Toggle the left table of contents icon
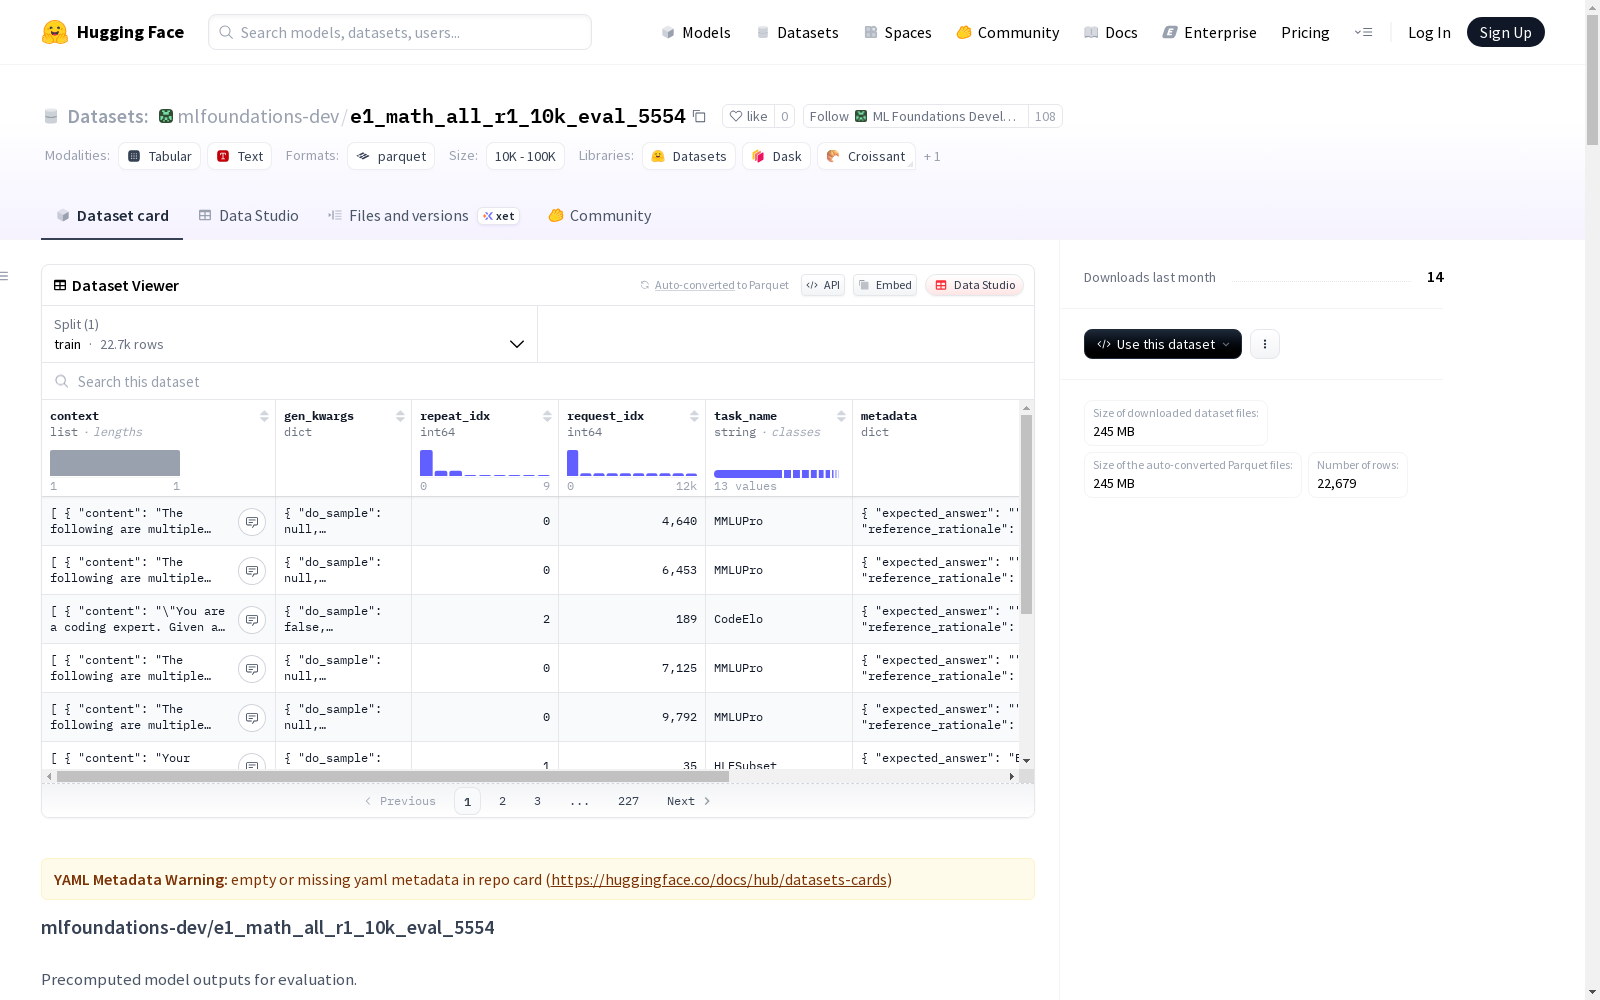 (x=5, y=276)
